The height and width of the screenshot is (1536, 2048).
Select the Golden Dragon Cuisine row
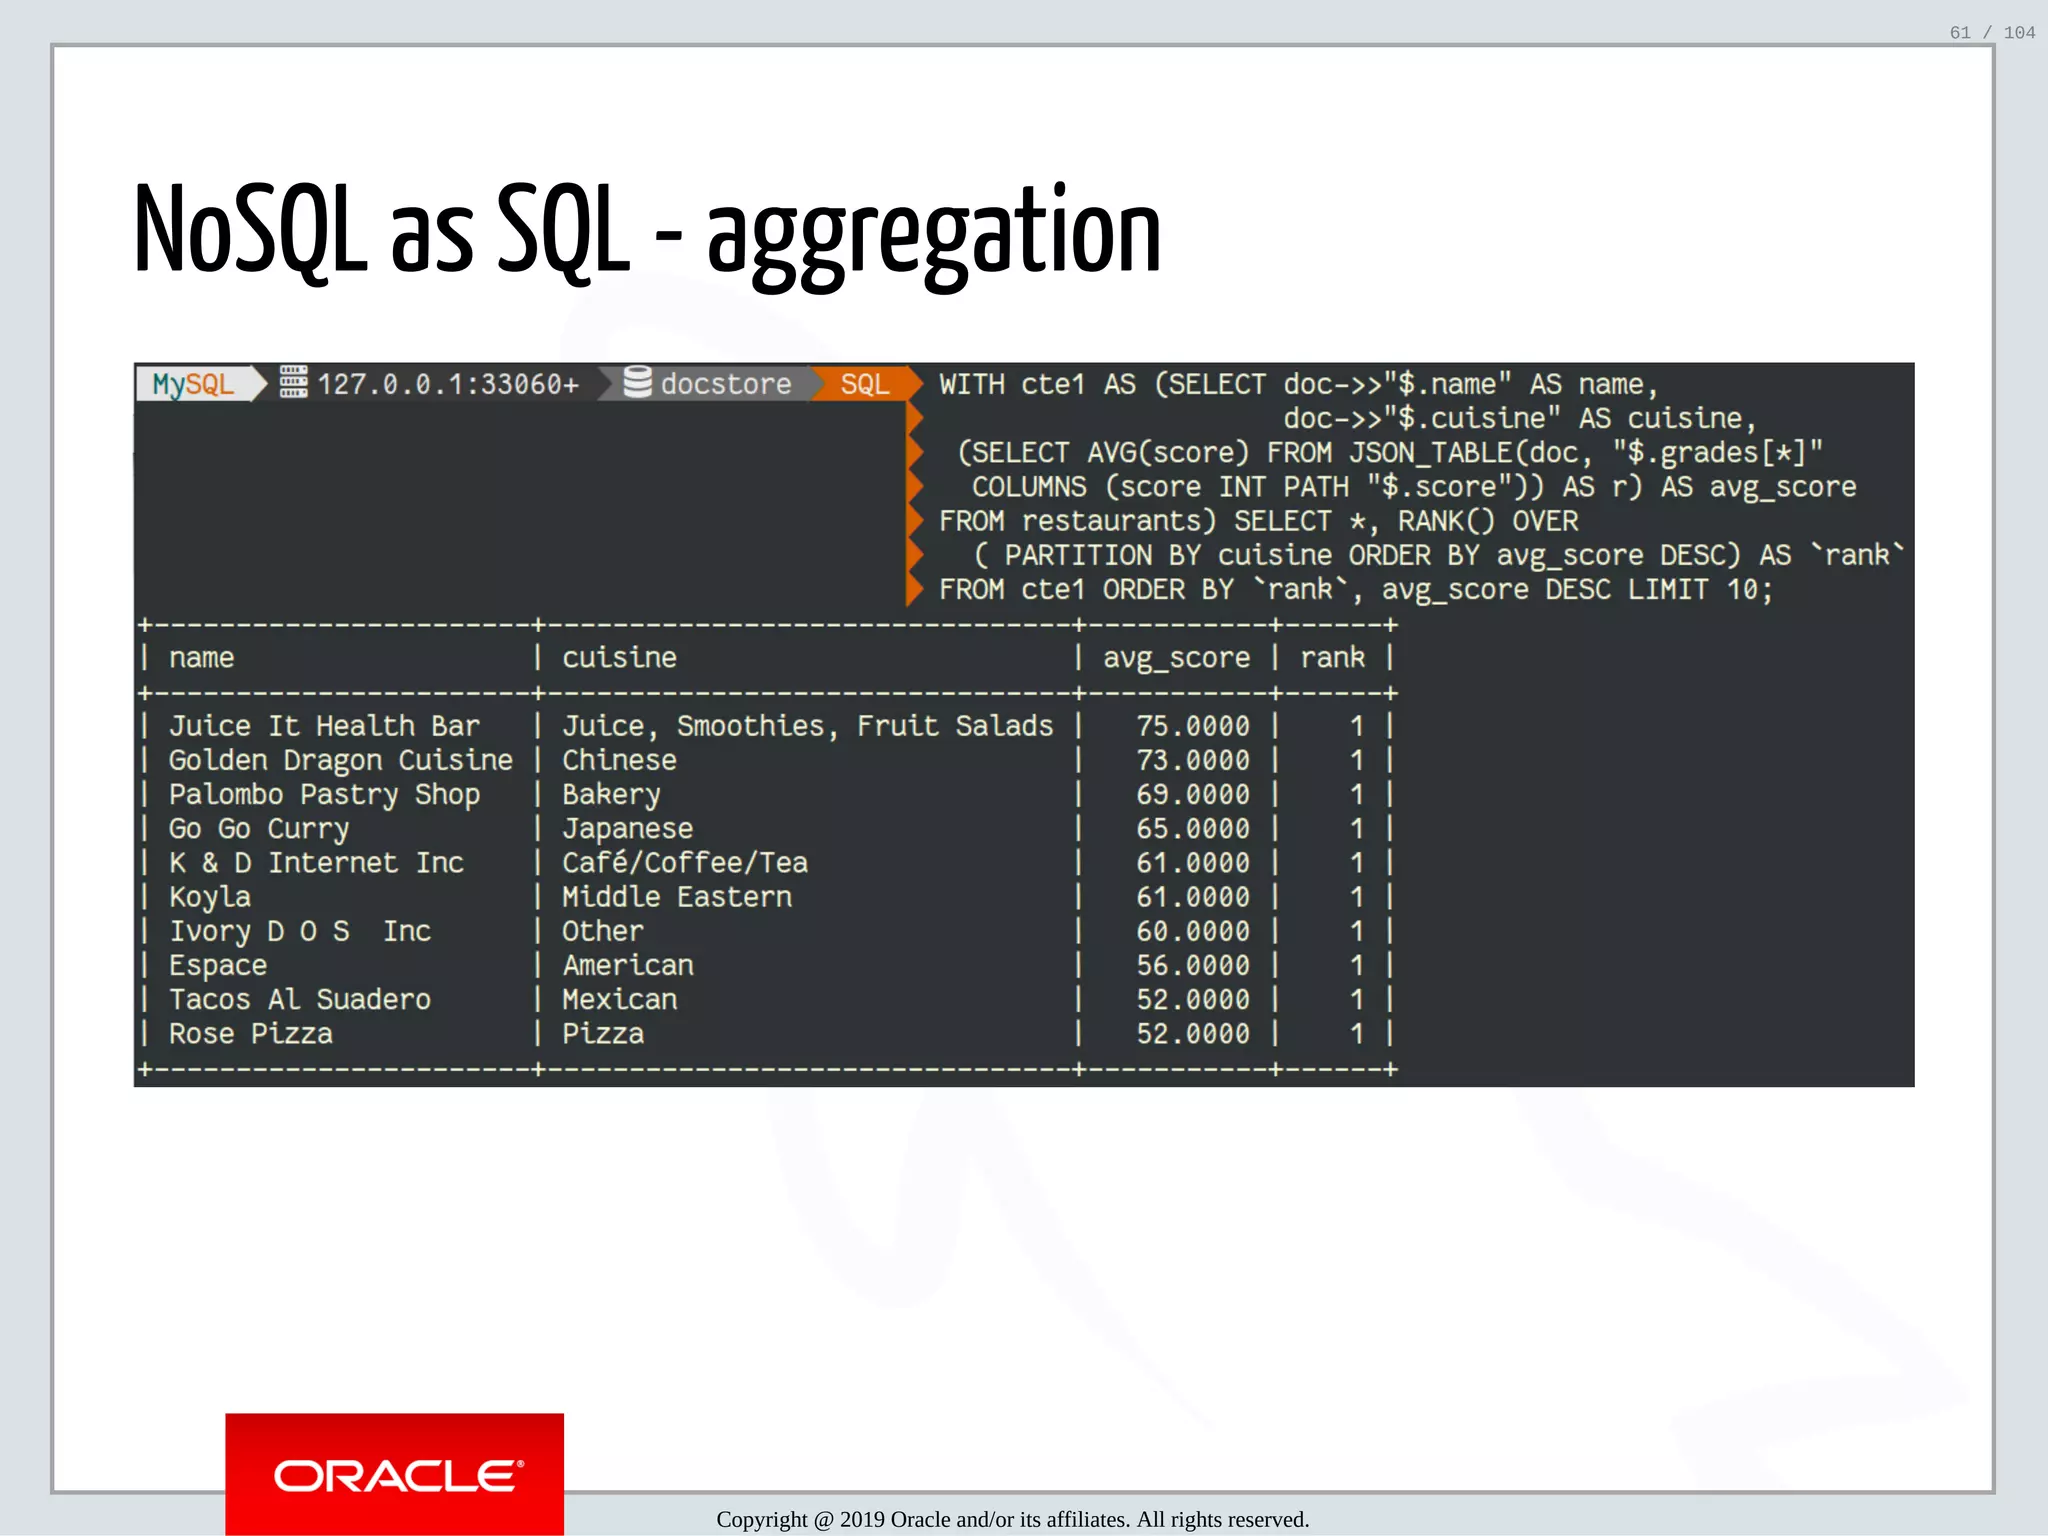pyautogui.click(x=340, y=760)
